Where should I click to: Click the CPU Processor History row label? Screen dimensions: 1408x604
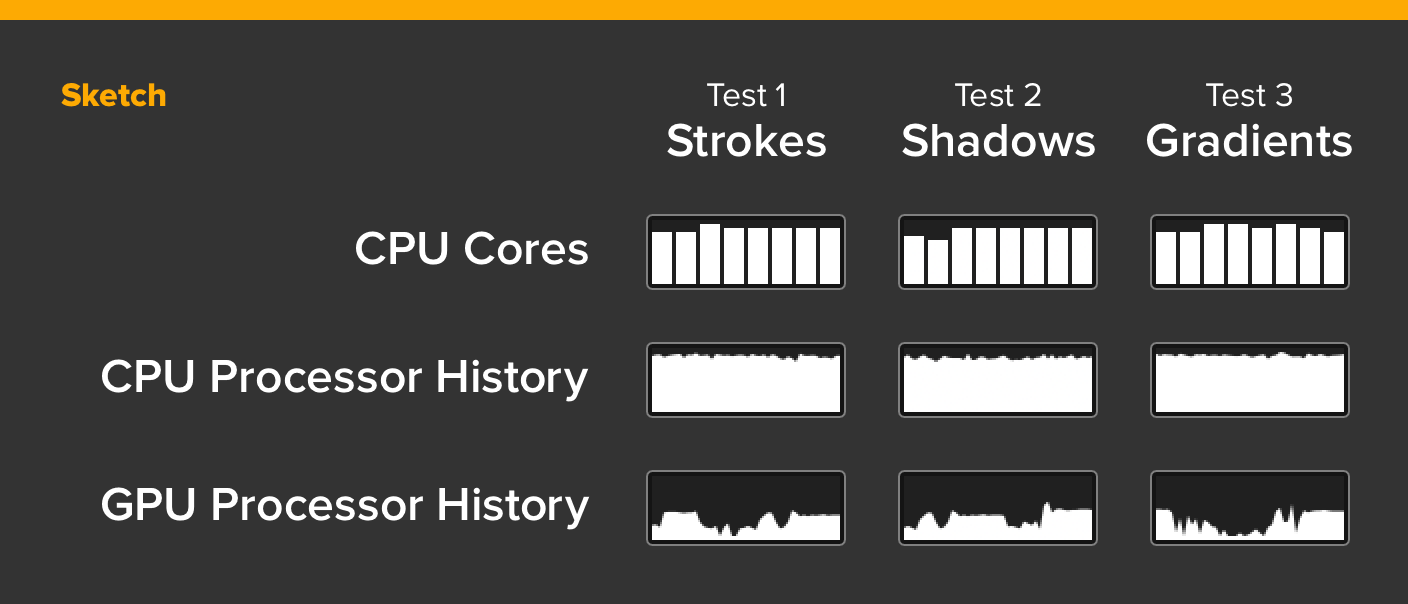pos(345,378)
